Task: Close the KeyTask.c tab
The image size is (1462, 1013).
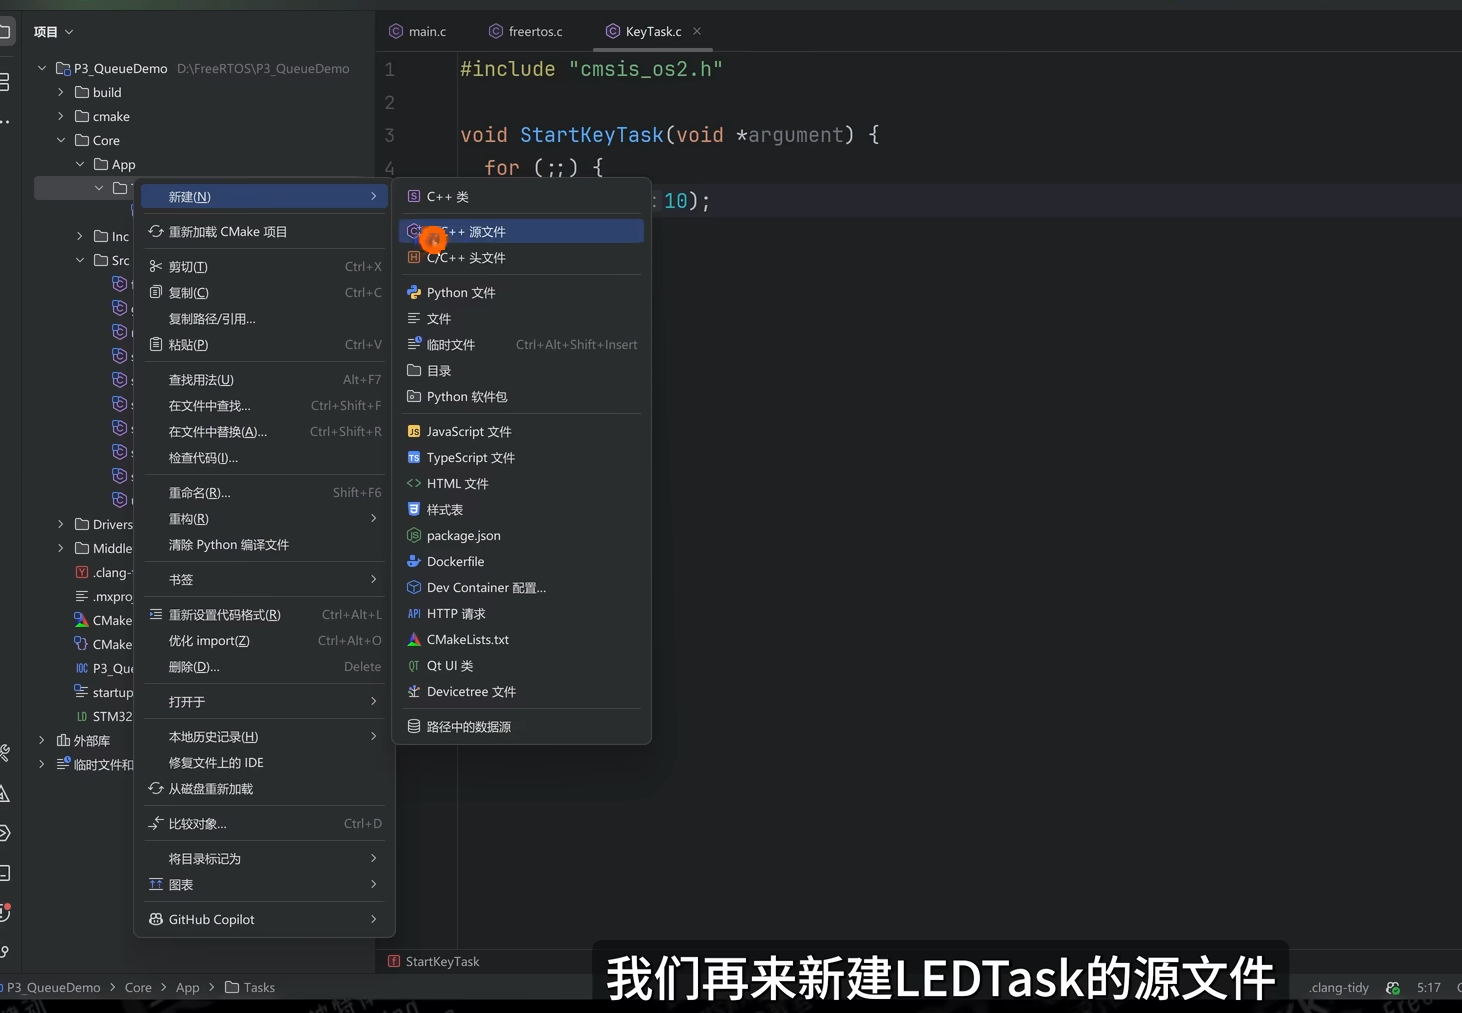Action: 697,31
